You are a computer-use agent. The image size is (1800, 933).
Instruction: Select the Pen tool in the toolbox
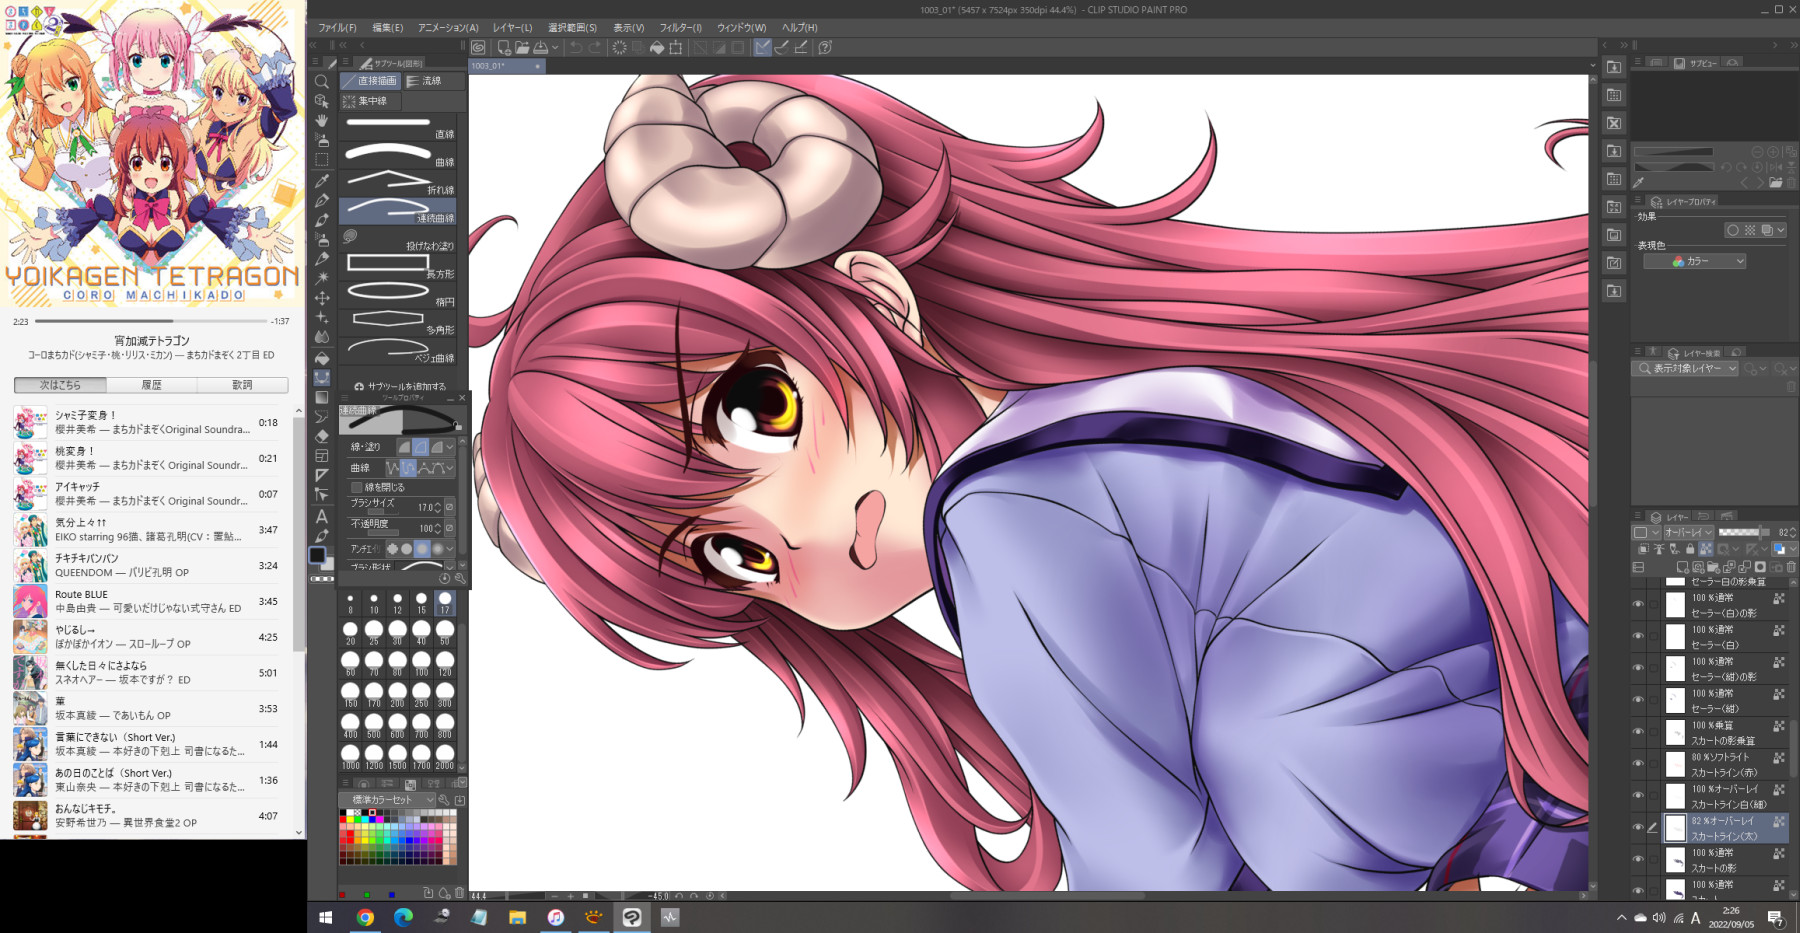coord(322,201)
